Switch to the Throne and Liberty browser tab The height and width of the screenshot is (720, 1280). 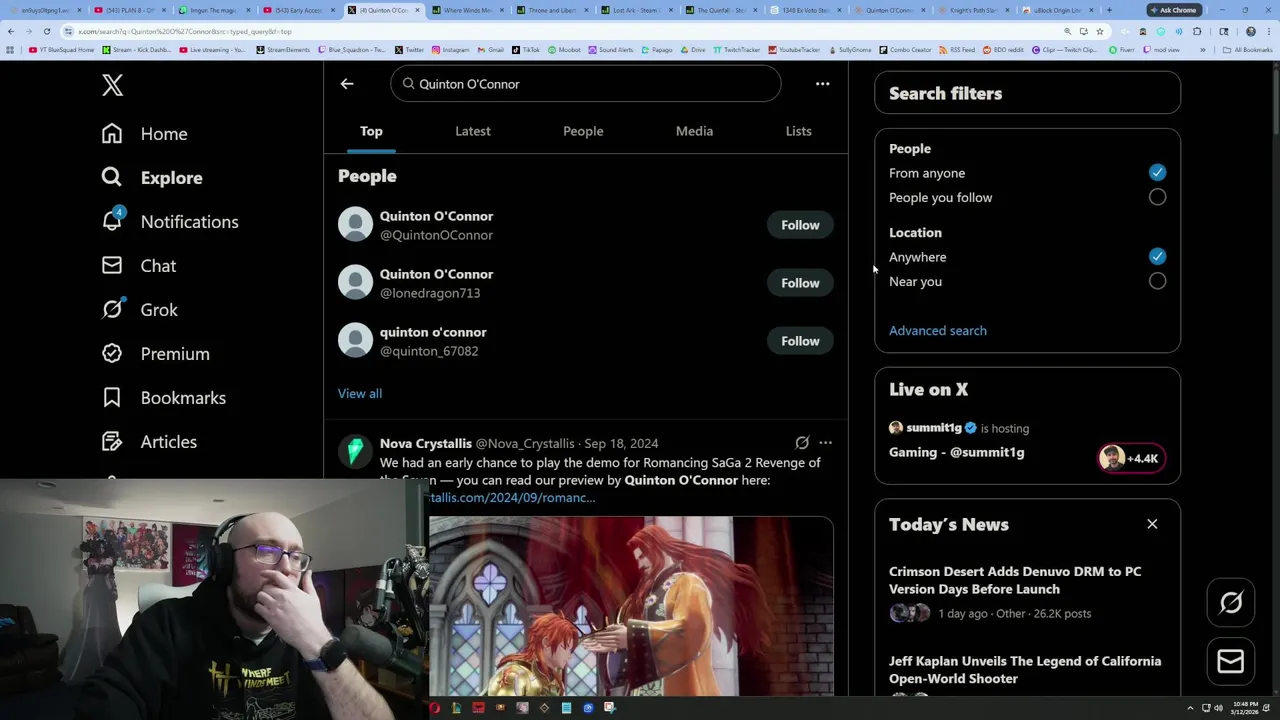552,10
